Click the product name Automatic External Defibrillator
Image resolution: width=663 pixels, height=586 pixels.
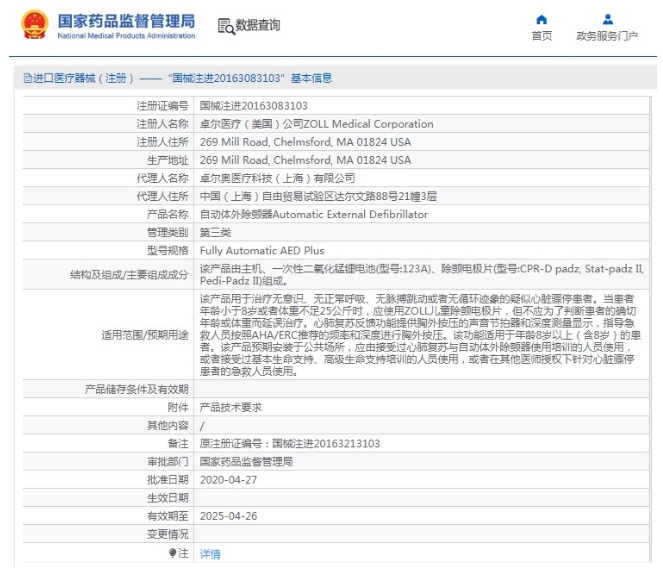tap(313, 215)
